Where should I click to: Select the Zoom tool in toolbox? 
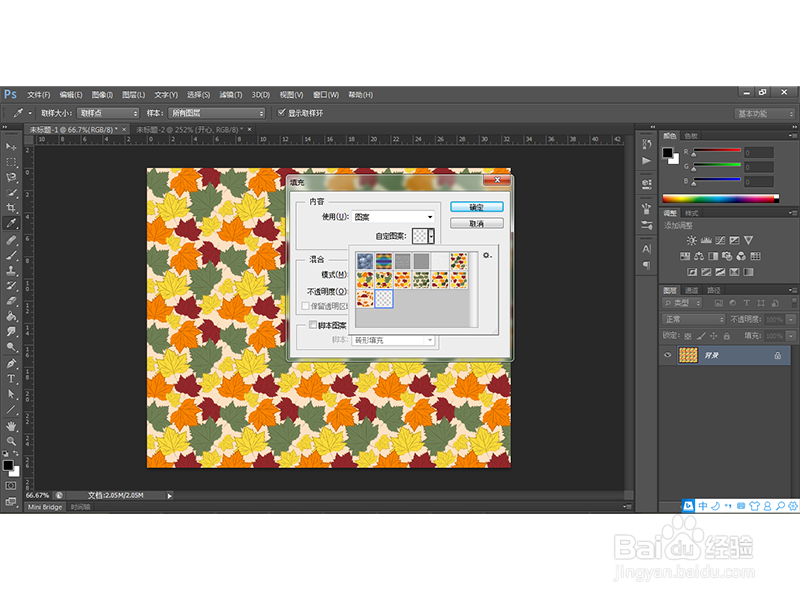click(11, 441)
